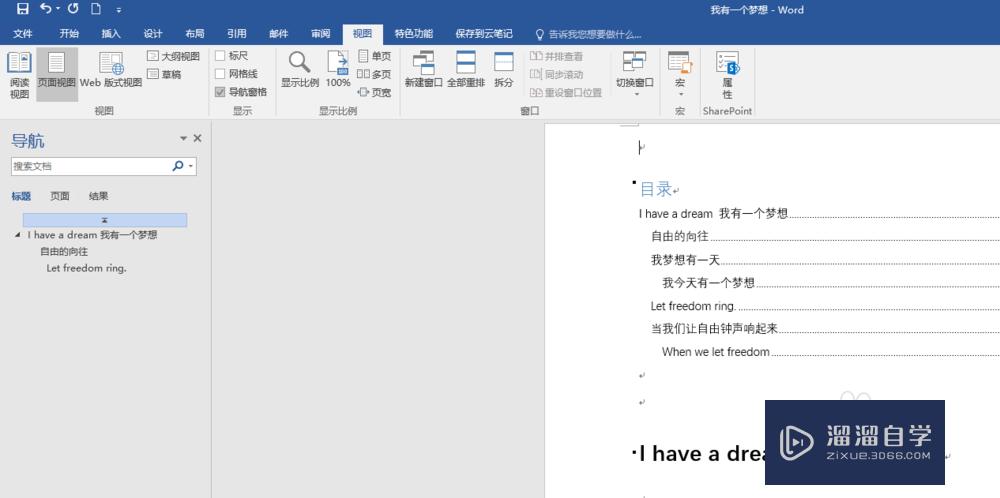The height and width of the screenshot is (498, 1000).
Task: Click 全部重排 arrange all icon
Action: coord(466,70)
